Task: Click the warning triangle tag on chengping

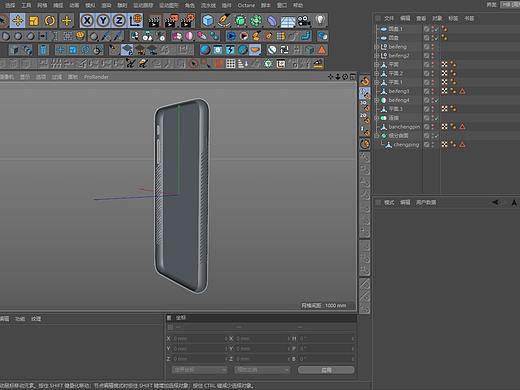Action: (x=462, y=144)
